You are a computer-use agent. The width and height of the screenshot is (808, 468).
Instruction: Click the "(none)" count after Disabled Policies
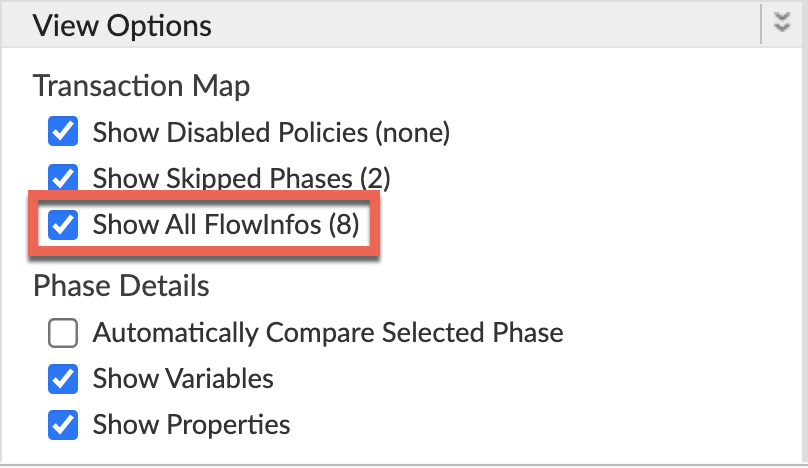pyautogui.click(x=412, y=132)
